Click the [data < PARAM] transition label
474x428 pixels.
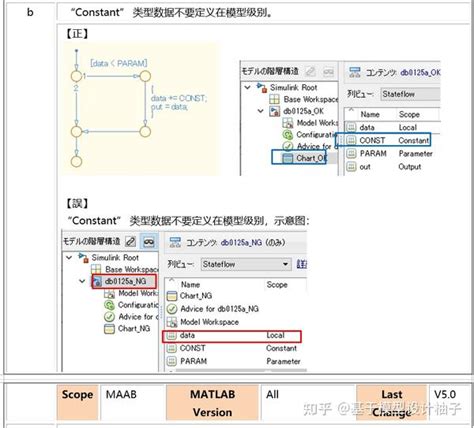tap(119, 63)
